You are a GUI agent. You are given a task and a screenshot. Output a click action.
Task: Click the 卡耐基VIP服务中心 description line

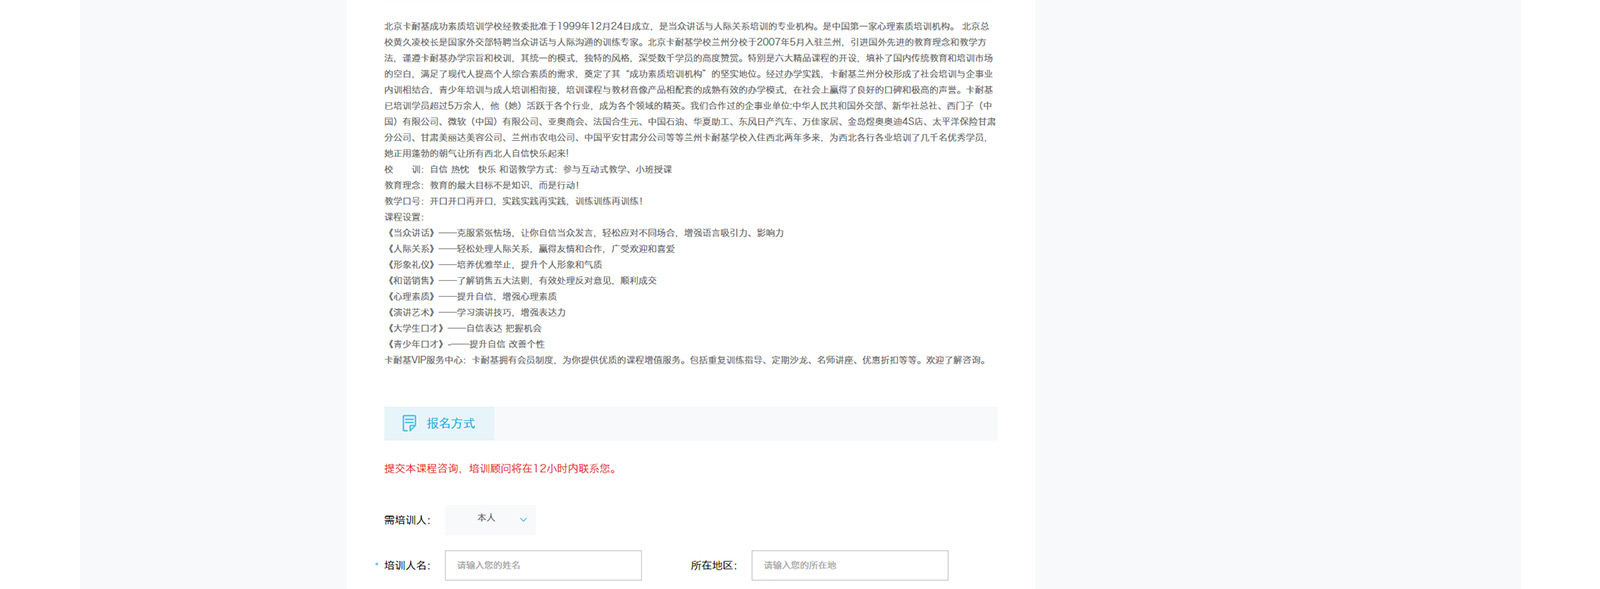coord(686,360)
